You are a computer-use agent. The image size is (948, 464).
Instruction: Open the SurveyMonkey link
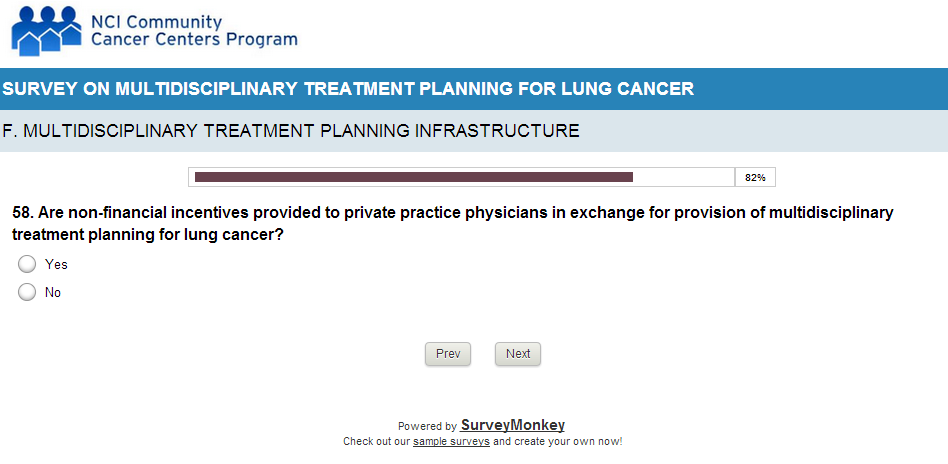(512, 425)
